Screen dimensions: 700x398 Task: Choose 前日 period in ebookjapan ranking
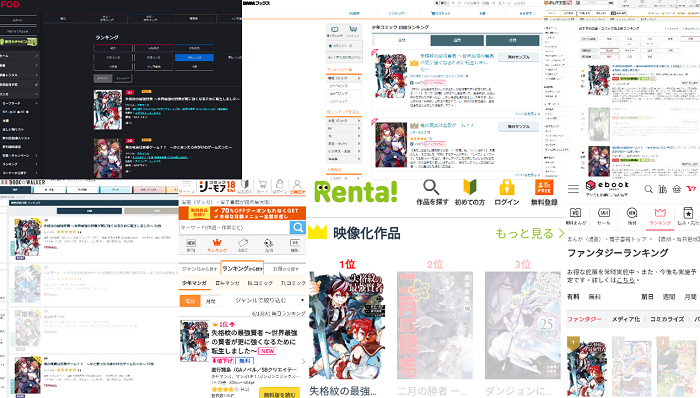click(647, 297)
